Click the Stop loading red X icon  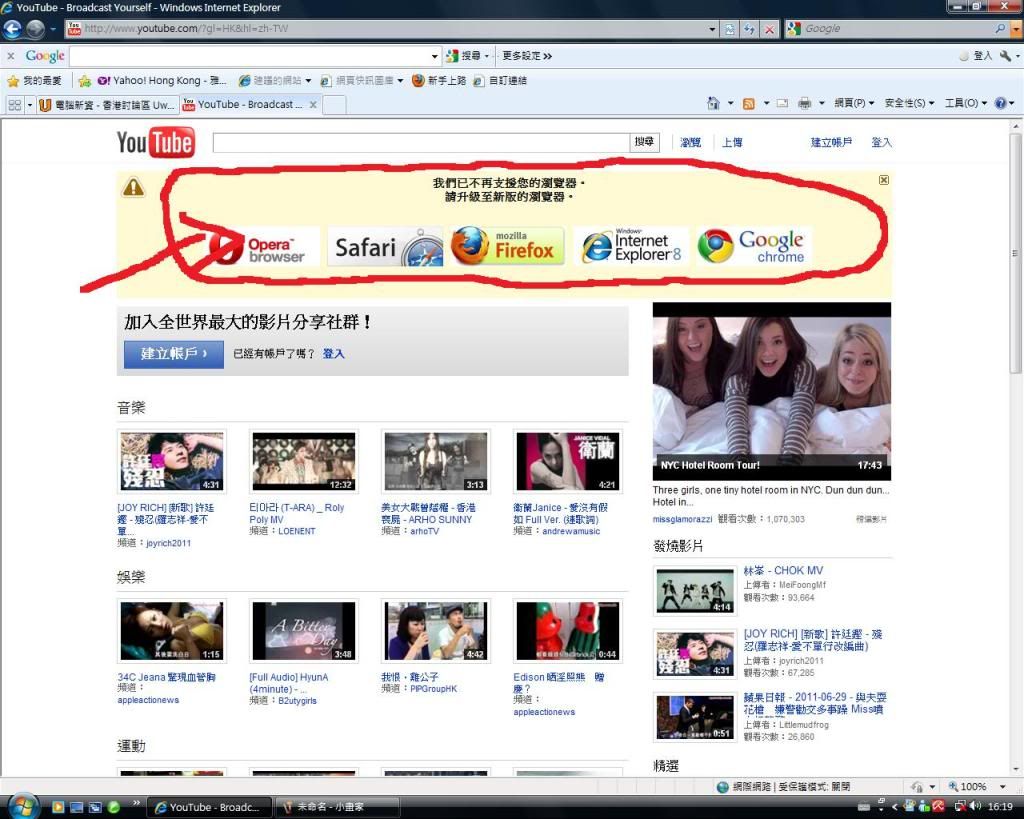tap(770, 29)
